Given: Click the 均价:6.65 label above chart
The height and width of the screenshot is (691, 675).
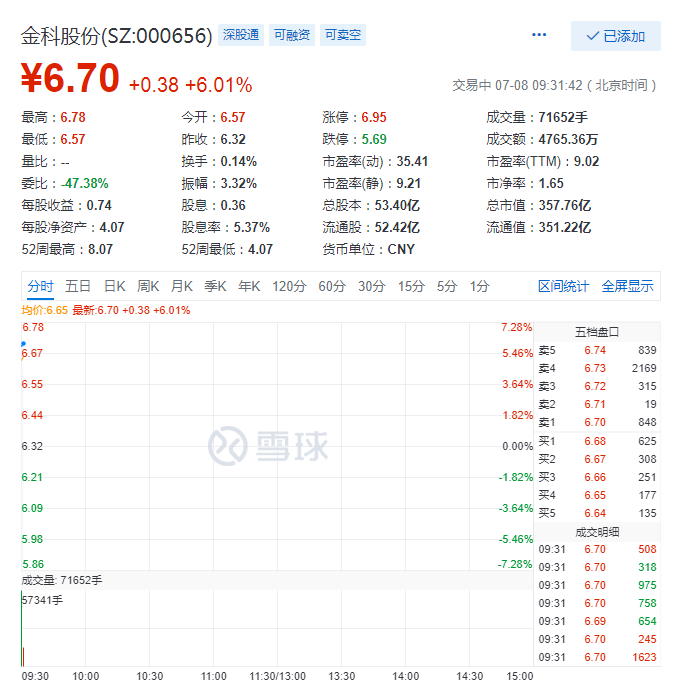Looking at the screenshot, I should pos(45,310).
